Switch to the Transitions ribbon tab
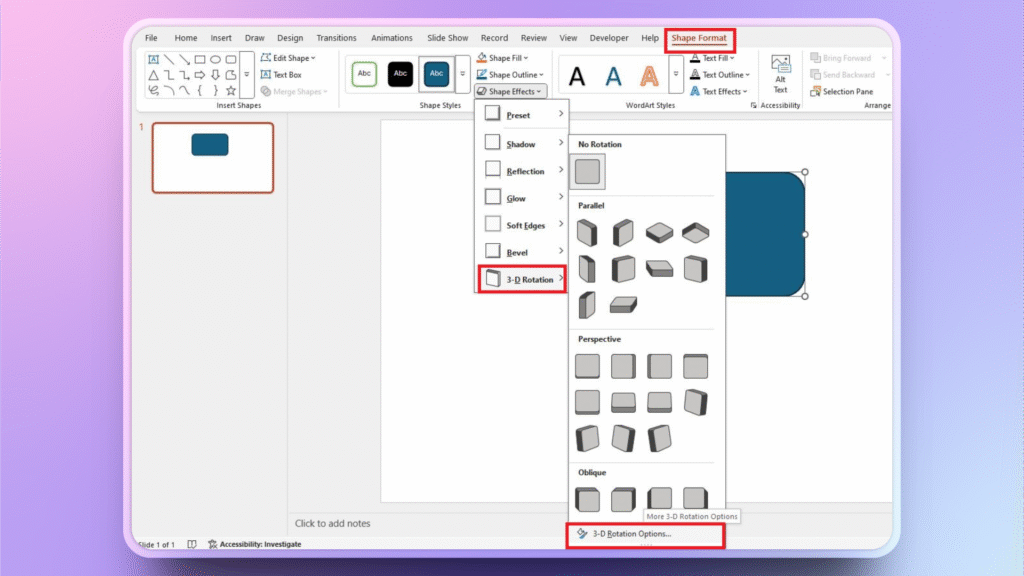Screen dimensions: 1024x576 (336, 38)
